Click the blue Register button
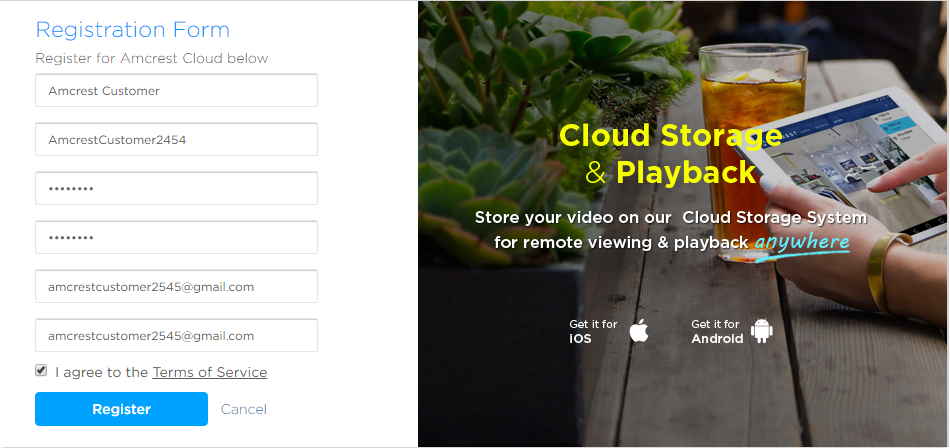The width and height of the screenshot is (950, 448). [x=121, y=409]
